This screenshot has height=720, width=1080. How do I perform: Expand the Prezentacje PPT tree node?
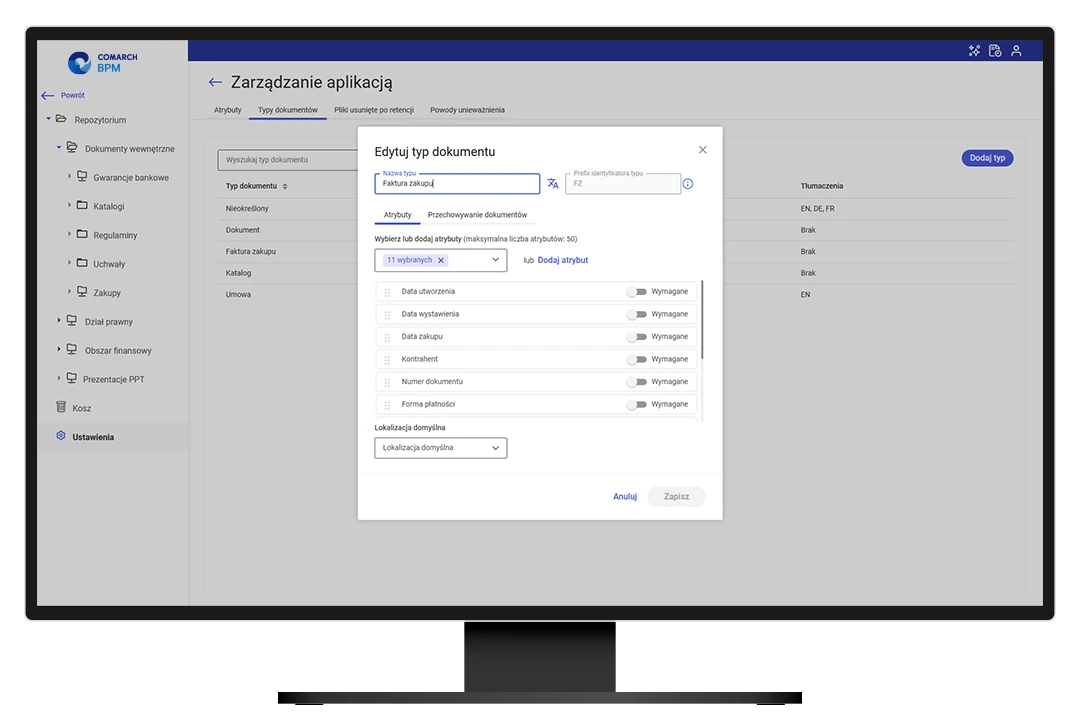pos(59,378)
